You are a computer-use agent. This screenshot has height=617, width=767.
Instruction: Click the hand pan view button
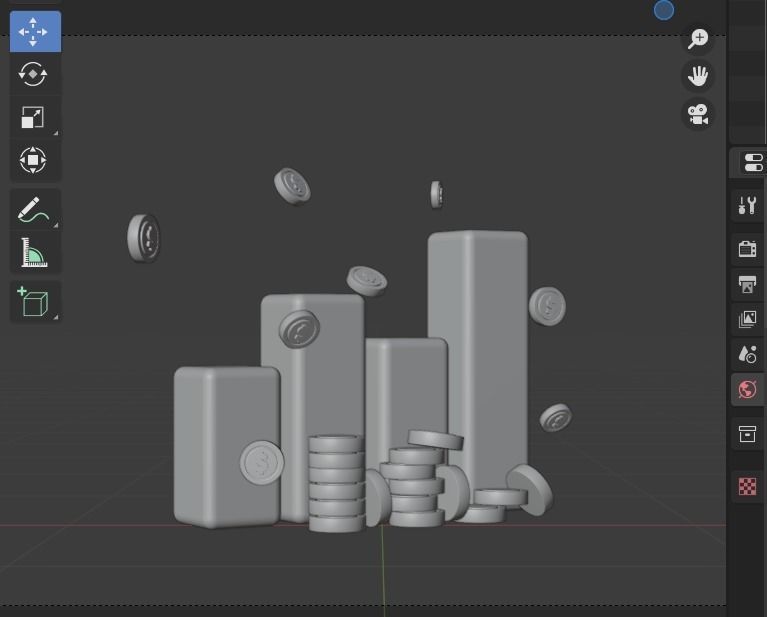click(698, 76)
